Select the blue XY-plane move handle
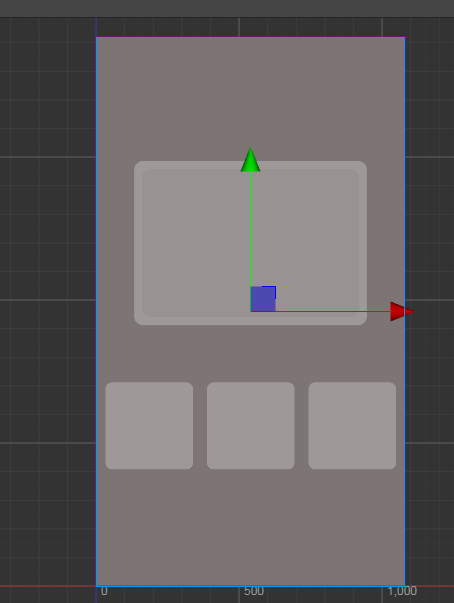Viewport: 454px width, 603px height. point(263,299)
